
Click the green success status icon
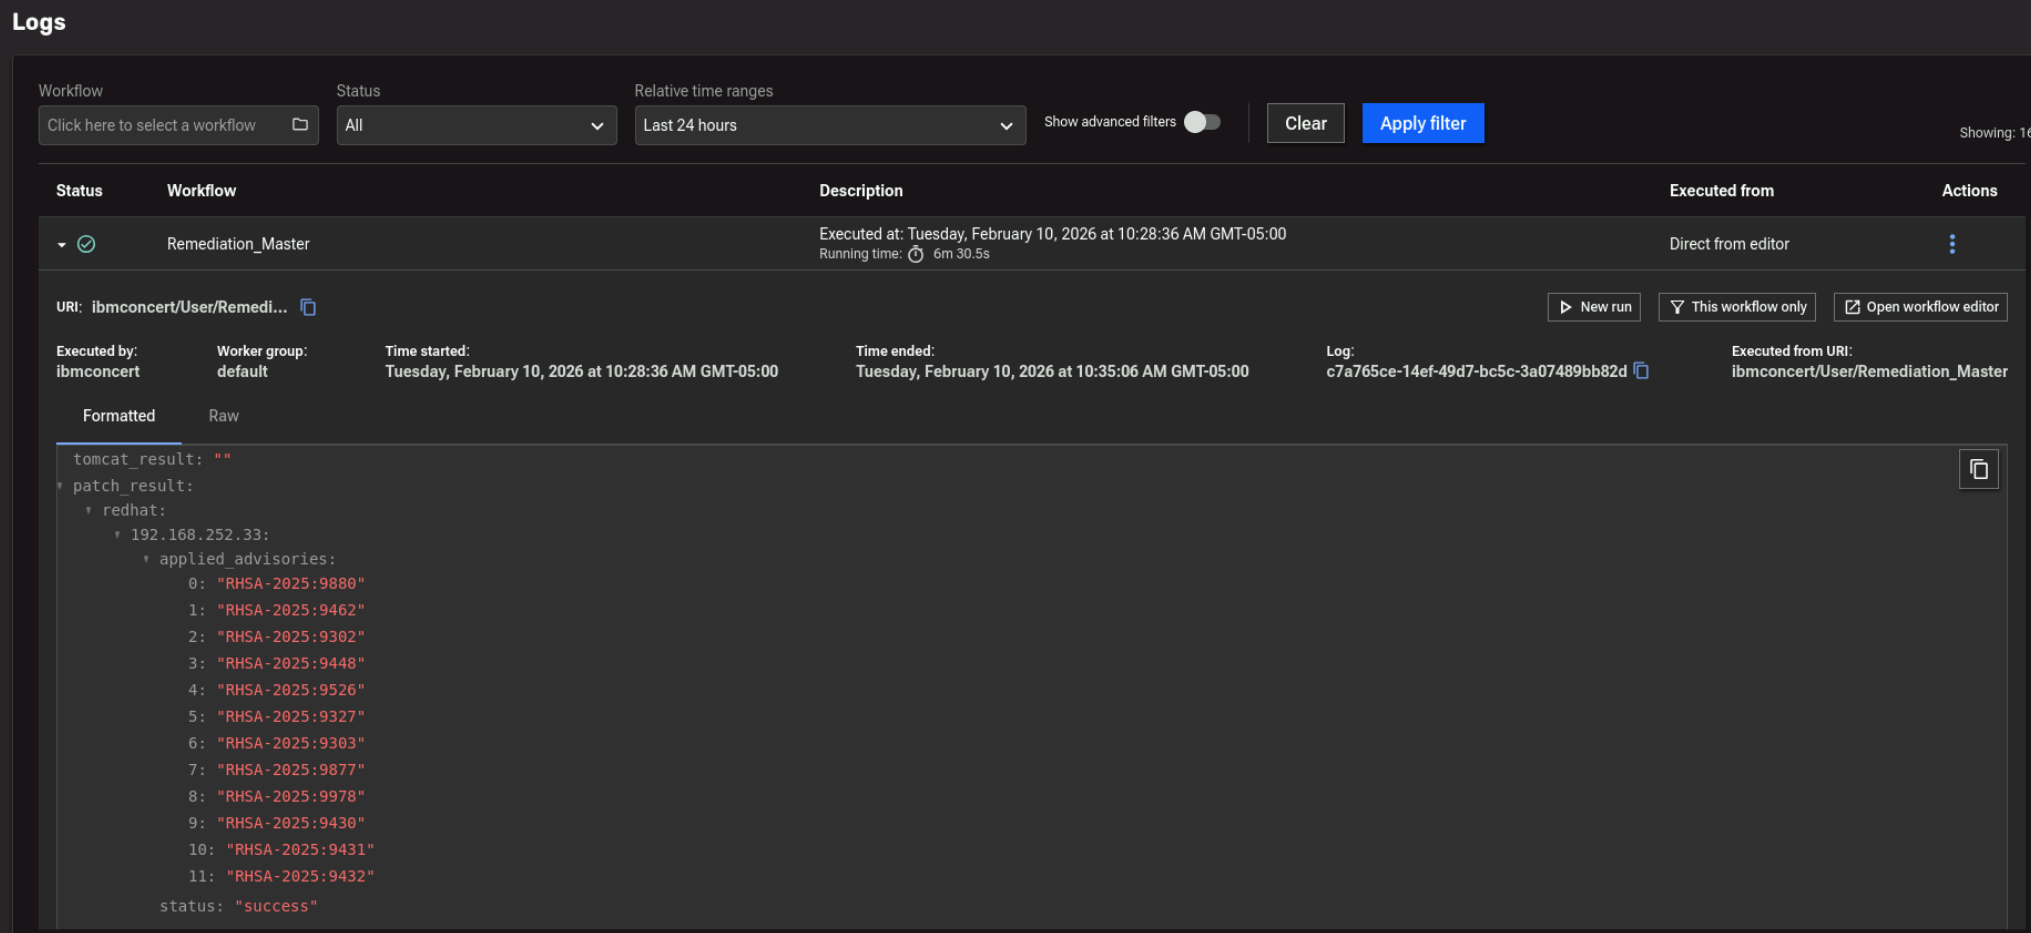tap(87, 244)
